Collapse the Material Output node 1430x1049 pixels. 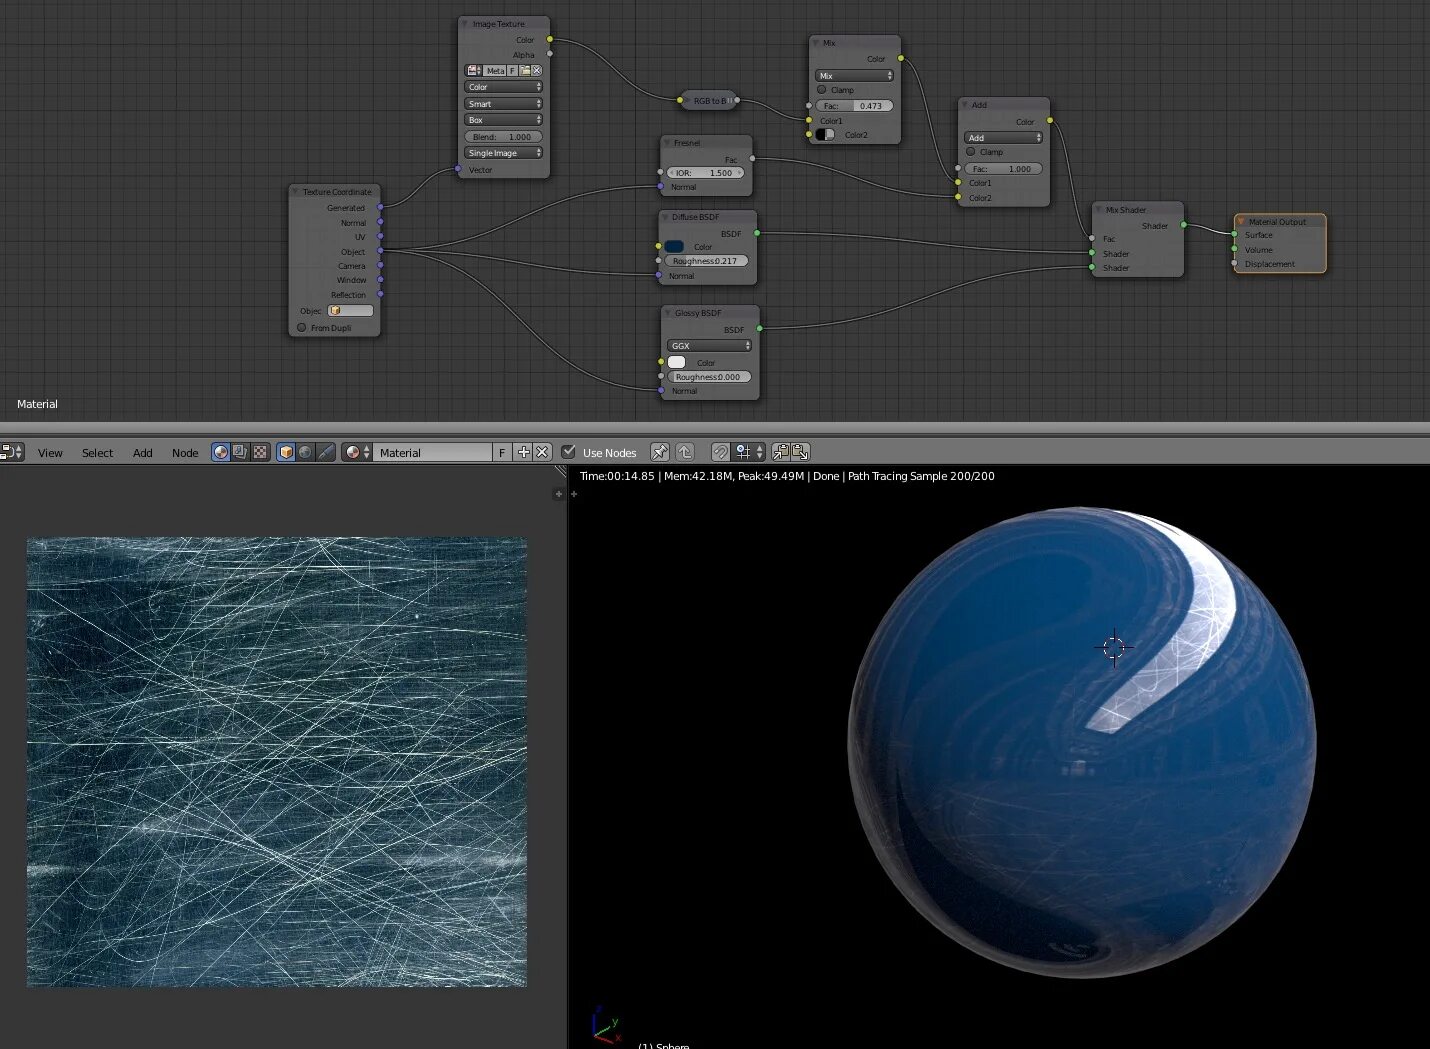click(x=1241, y=222)
